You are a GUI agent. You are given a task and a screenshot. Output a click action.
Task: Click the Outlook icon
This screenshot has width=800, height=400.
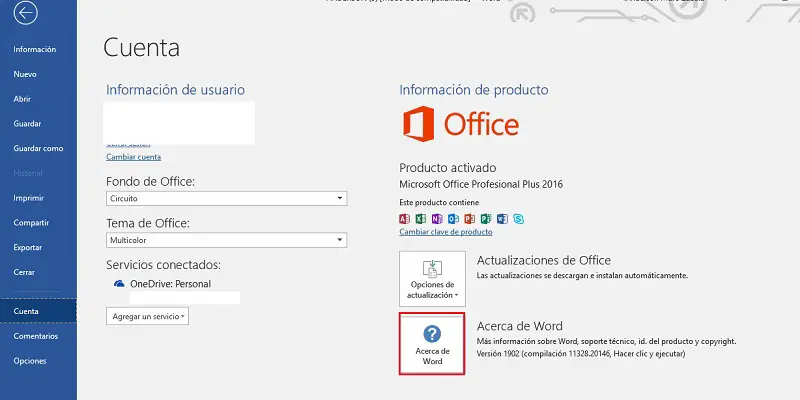click(x=453, y=219)
